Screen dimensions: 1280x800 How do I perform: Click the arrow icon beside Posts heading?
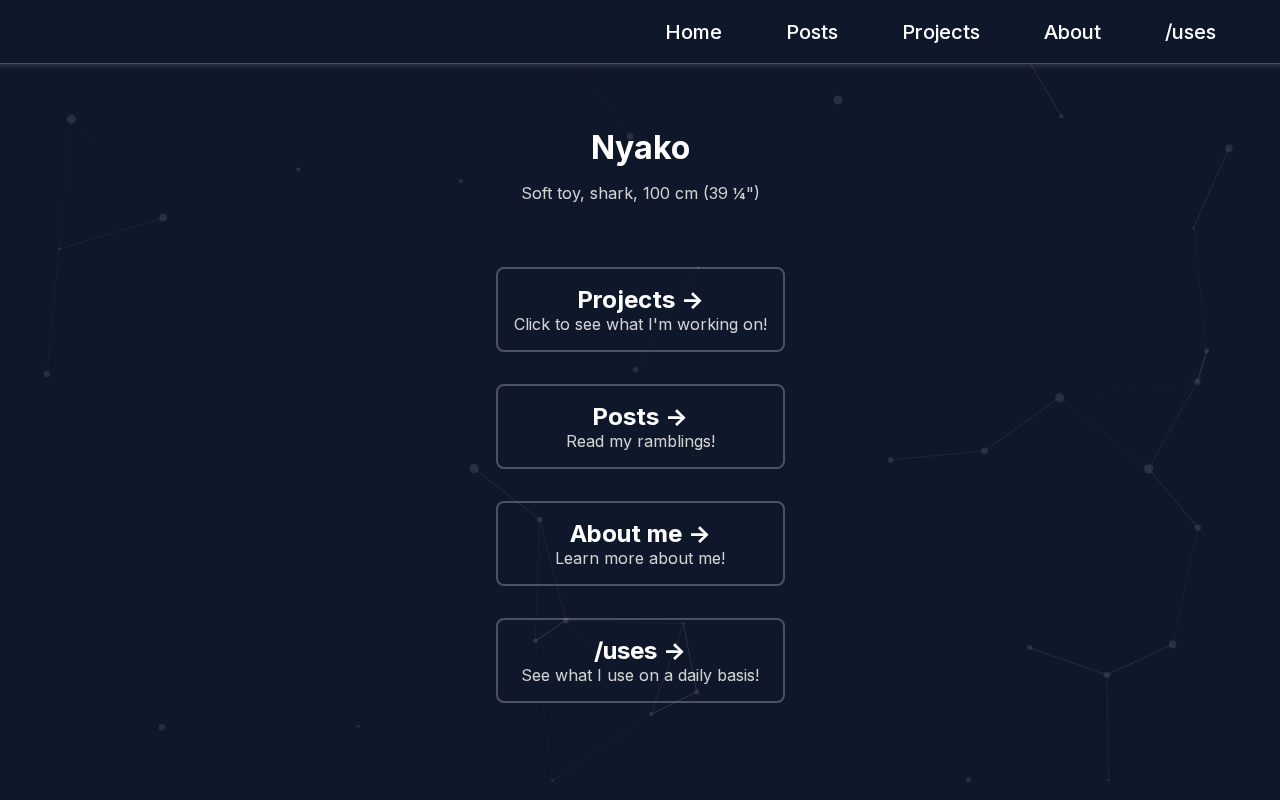tap(677, 418)
